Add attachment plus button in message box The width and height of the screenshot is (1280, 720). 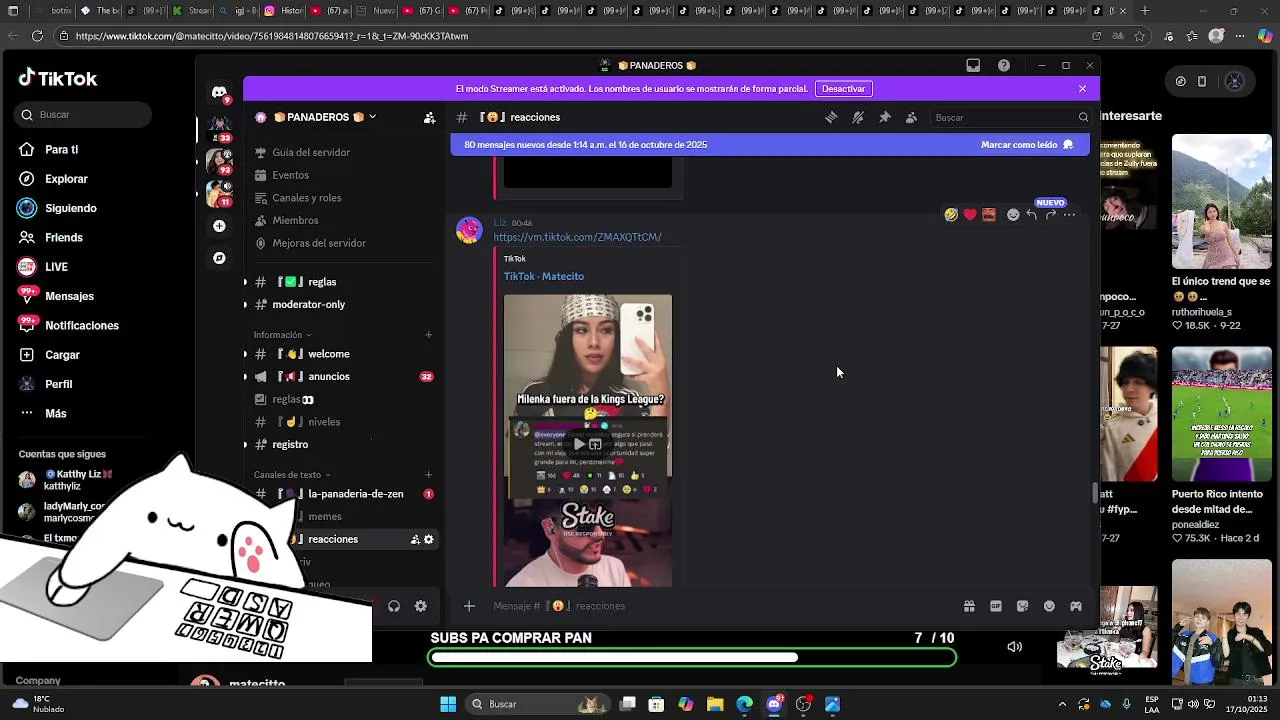469,606
